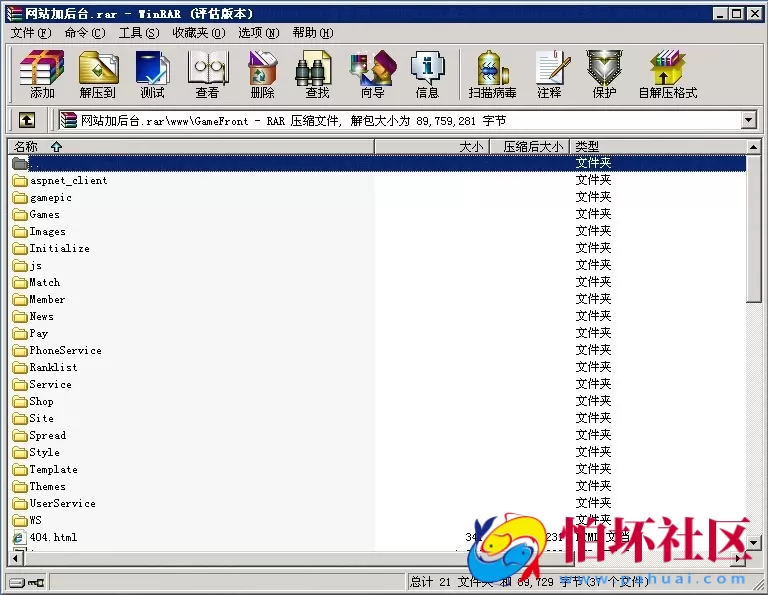Screen dimensions: 768x595
Task: Open the 帮助(H) menu
Action: point(312,33)
